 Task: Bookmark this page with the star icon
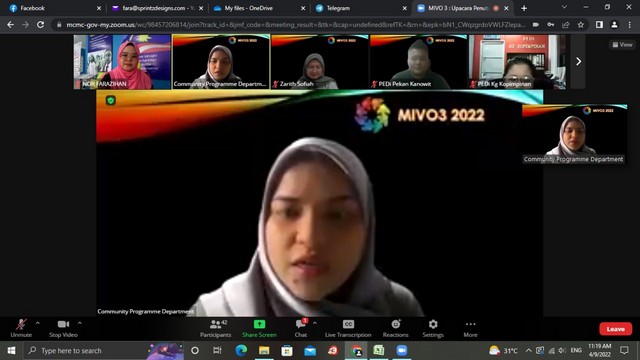(581, 25)
